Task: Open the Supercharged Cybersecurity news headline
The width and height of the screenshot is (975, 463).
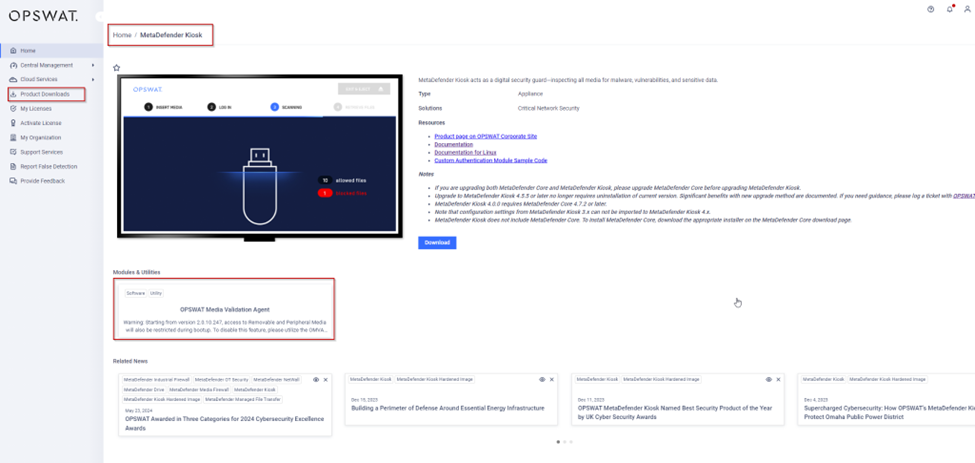Action: click(889, 413)
